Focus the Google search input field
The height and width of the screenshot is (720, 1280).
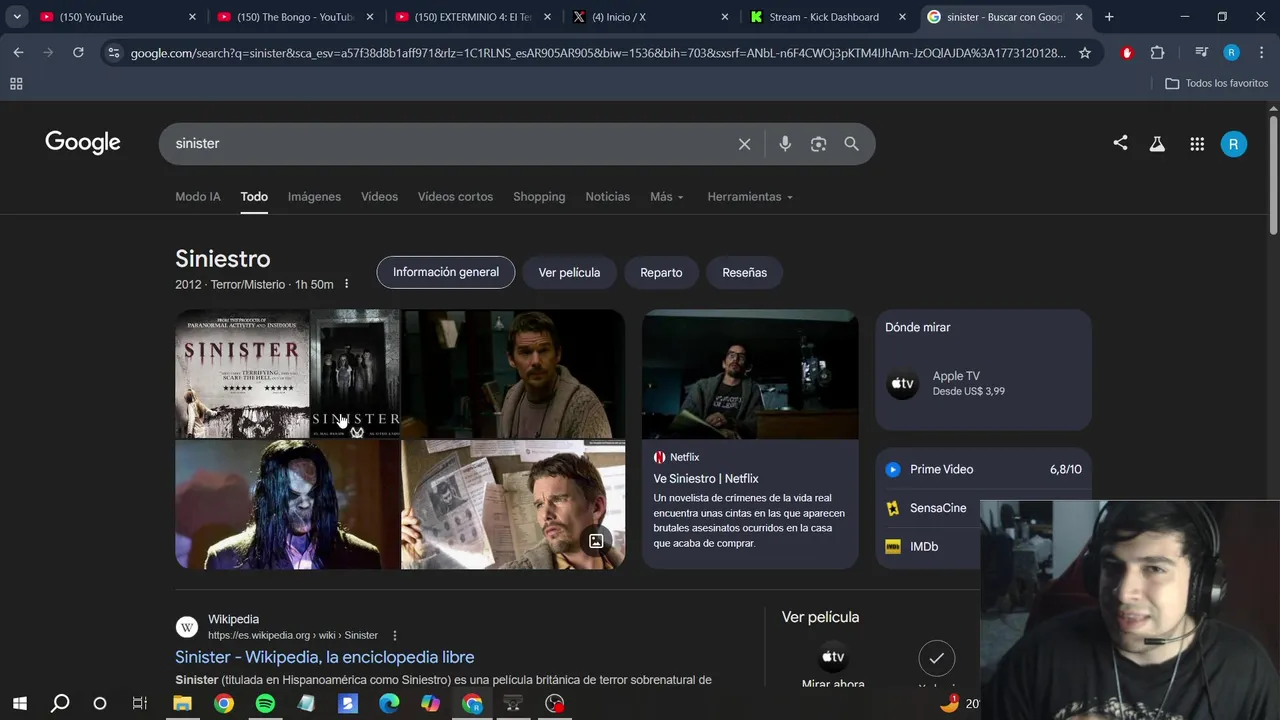pos(450,144)
